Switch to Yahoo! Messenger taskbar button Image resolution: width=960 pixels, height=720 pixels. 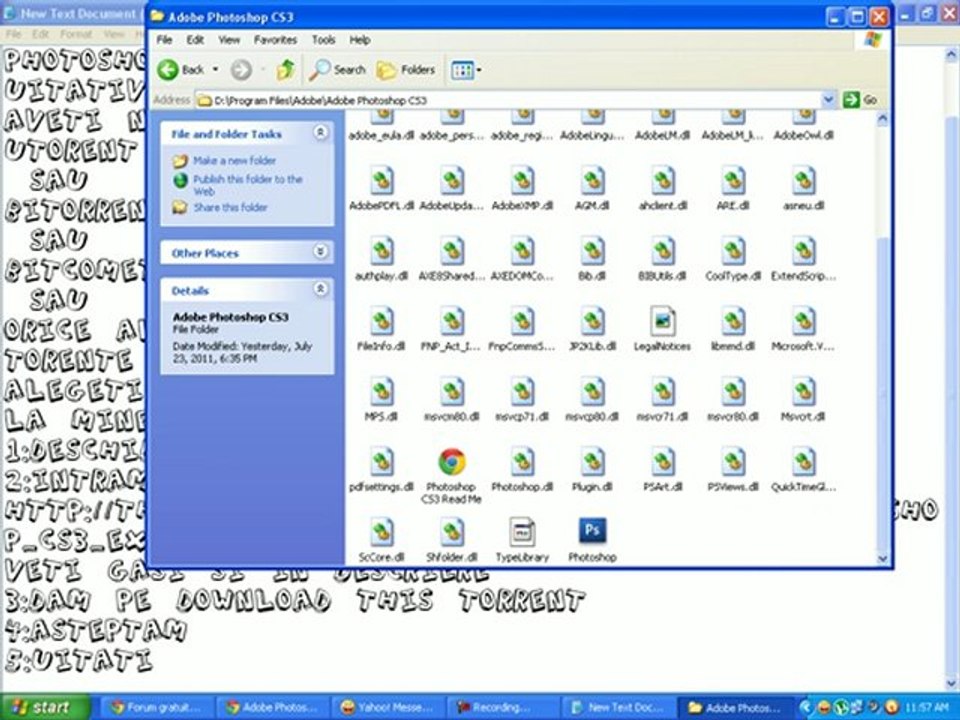click(x=388, y=708)
